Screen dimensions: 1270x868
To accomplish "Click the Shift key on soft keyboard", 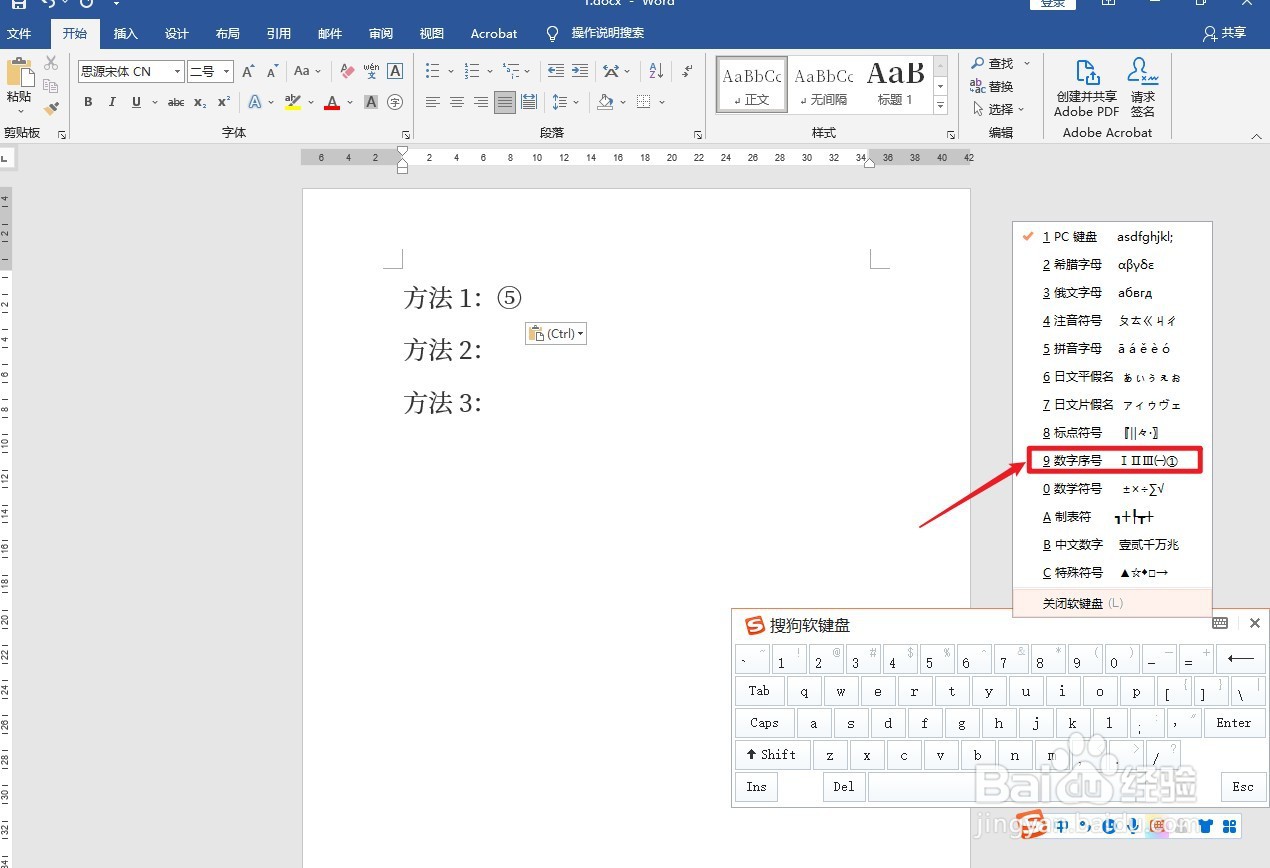I will [772, 755].
